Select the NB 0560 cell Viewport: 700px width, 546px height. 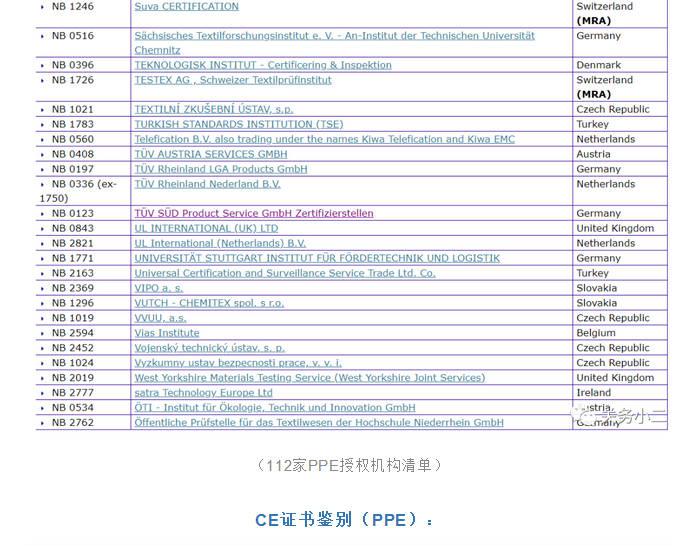point(83,139)
